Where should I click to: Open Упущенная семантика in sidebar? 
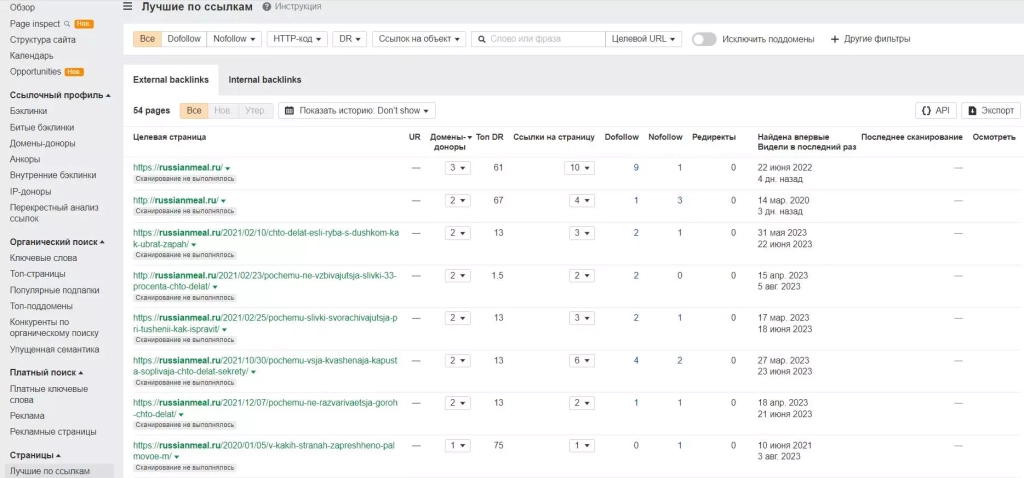[x=54, y=350]
